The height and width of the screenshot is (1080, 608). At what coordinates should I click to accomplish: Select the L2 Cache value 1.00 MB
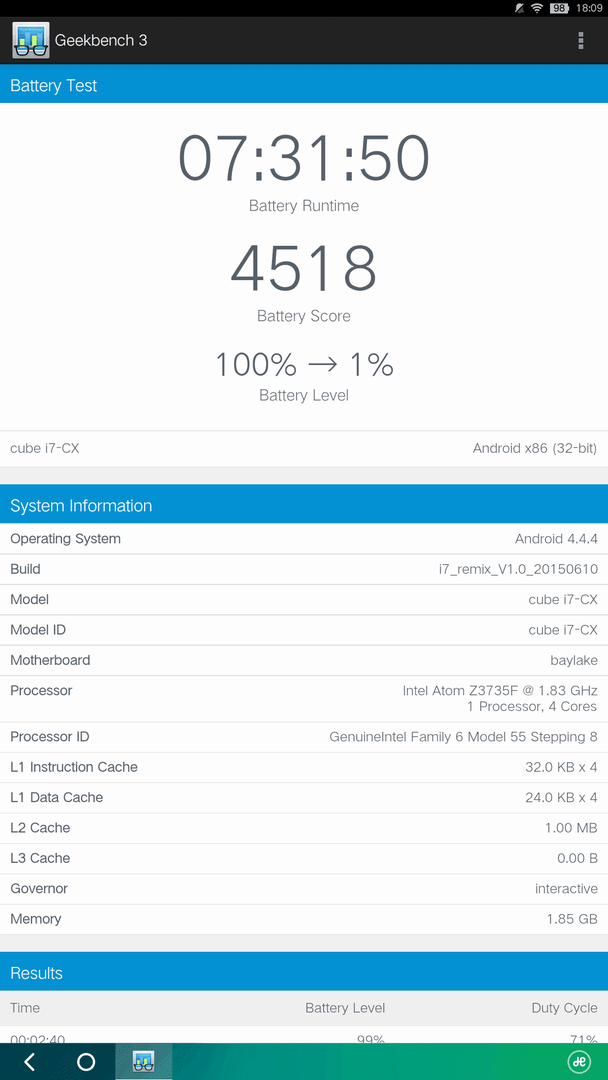pyautogui.click(x=572, y=827)
